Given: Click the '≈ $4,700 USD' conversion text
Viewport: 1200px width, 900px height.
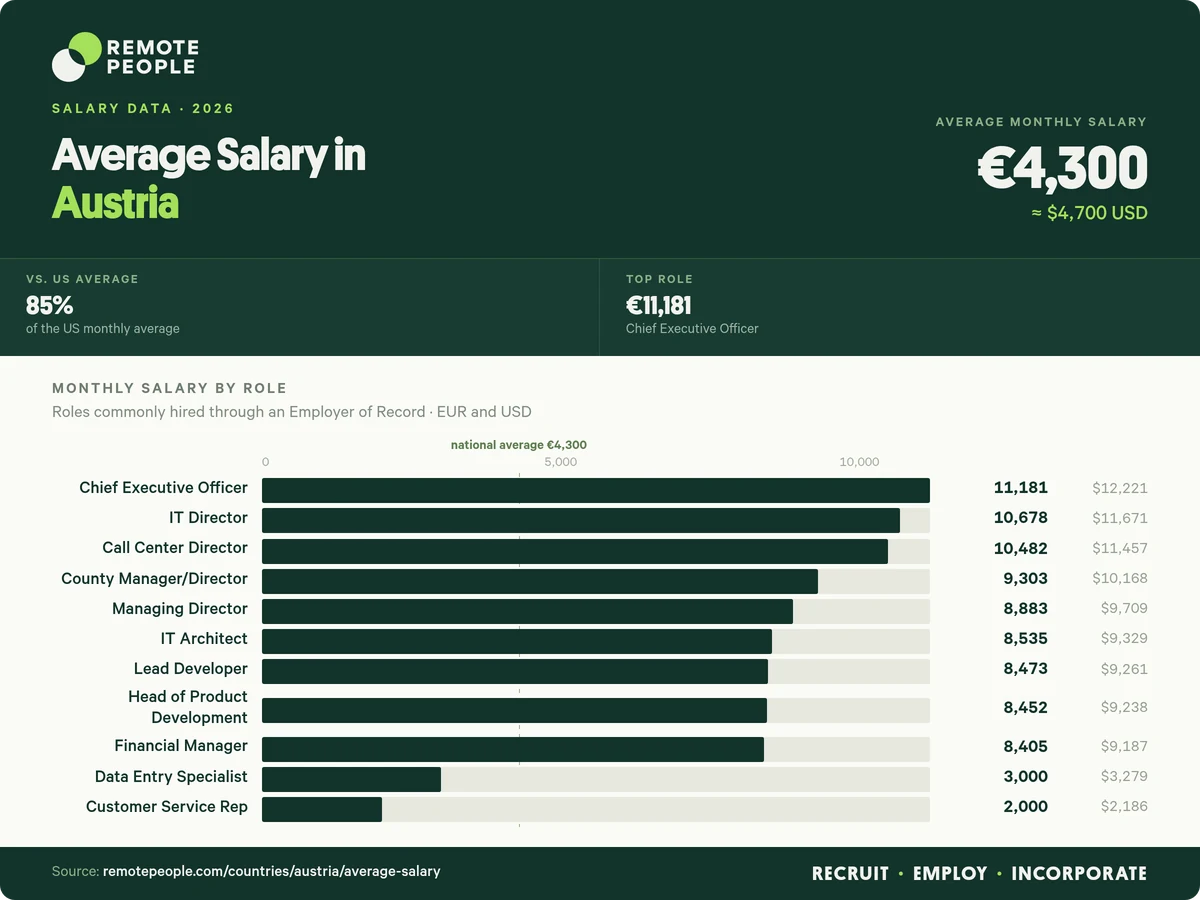Looking at the screenshot, I should tap(1089, 213).
